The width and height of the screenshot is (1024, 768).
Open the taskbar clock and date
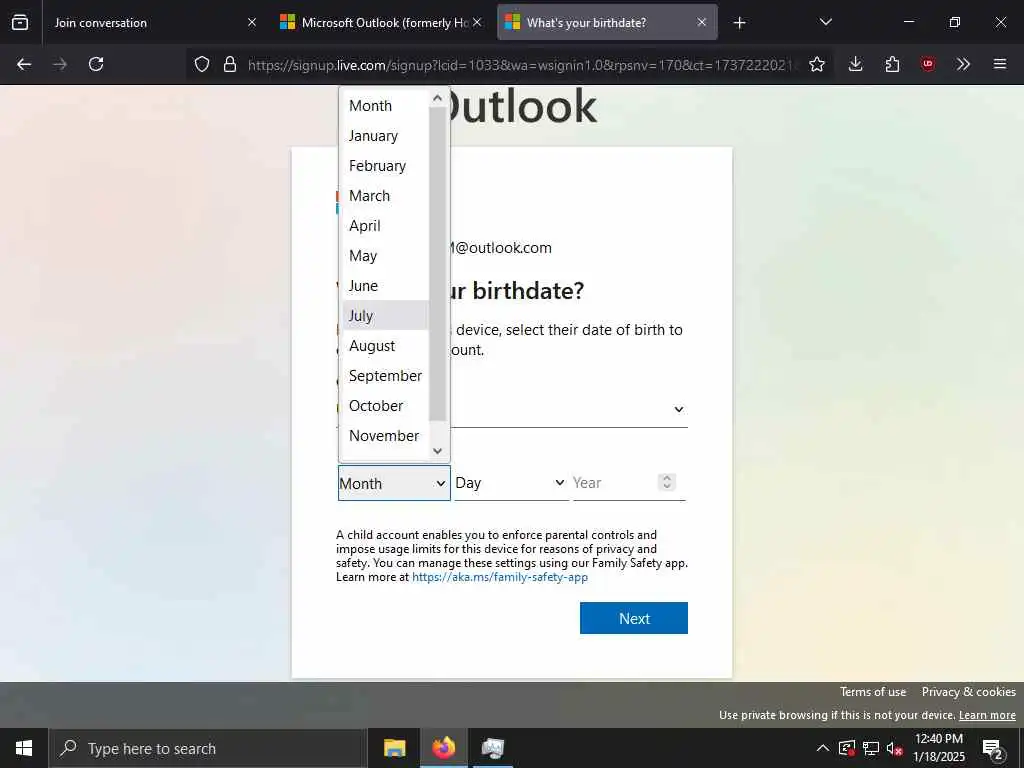pos(938,748)
